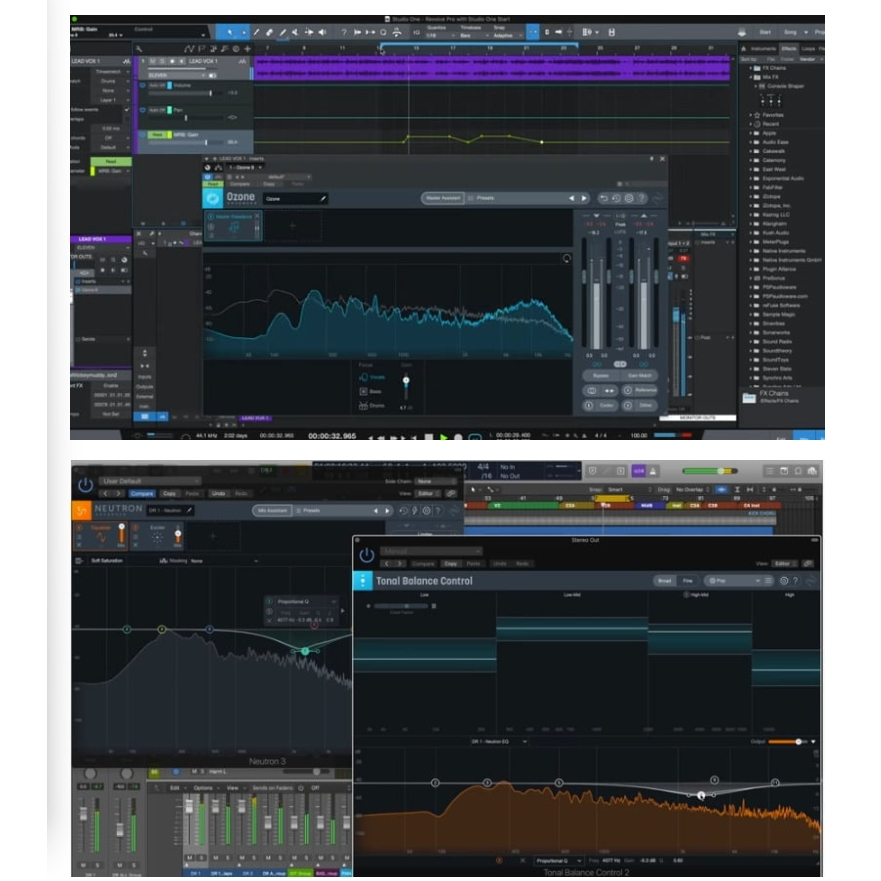Open the Ozone insert slot dropdown

click(245, 167)
